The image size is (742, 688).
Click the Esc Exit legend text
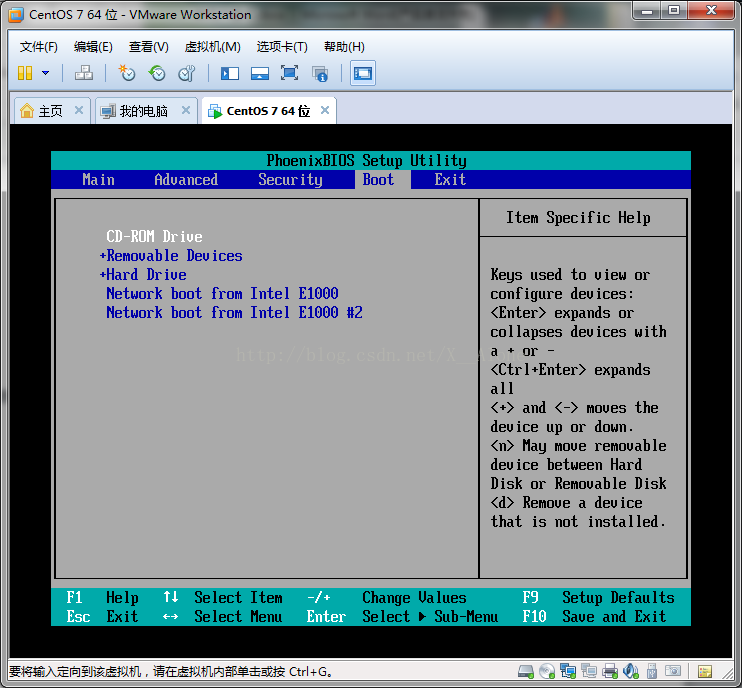[x=102, y=617]
